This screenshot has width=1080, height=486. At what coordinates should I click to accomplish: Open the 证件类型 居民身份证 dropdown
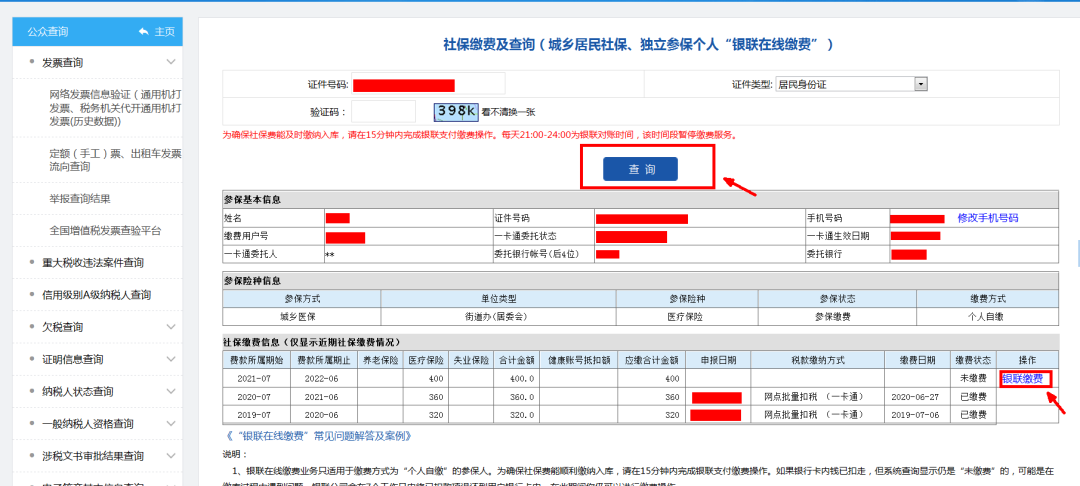click(x=851, y=84)
